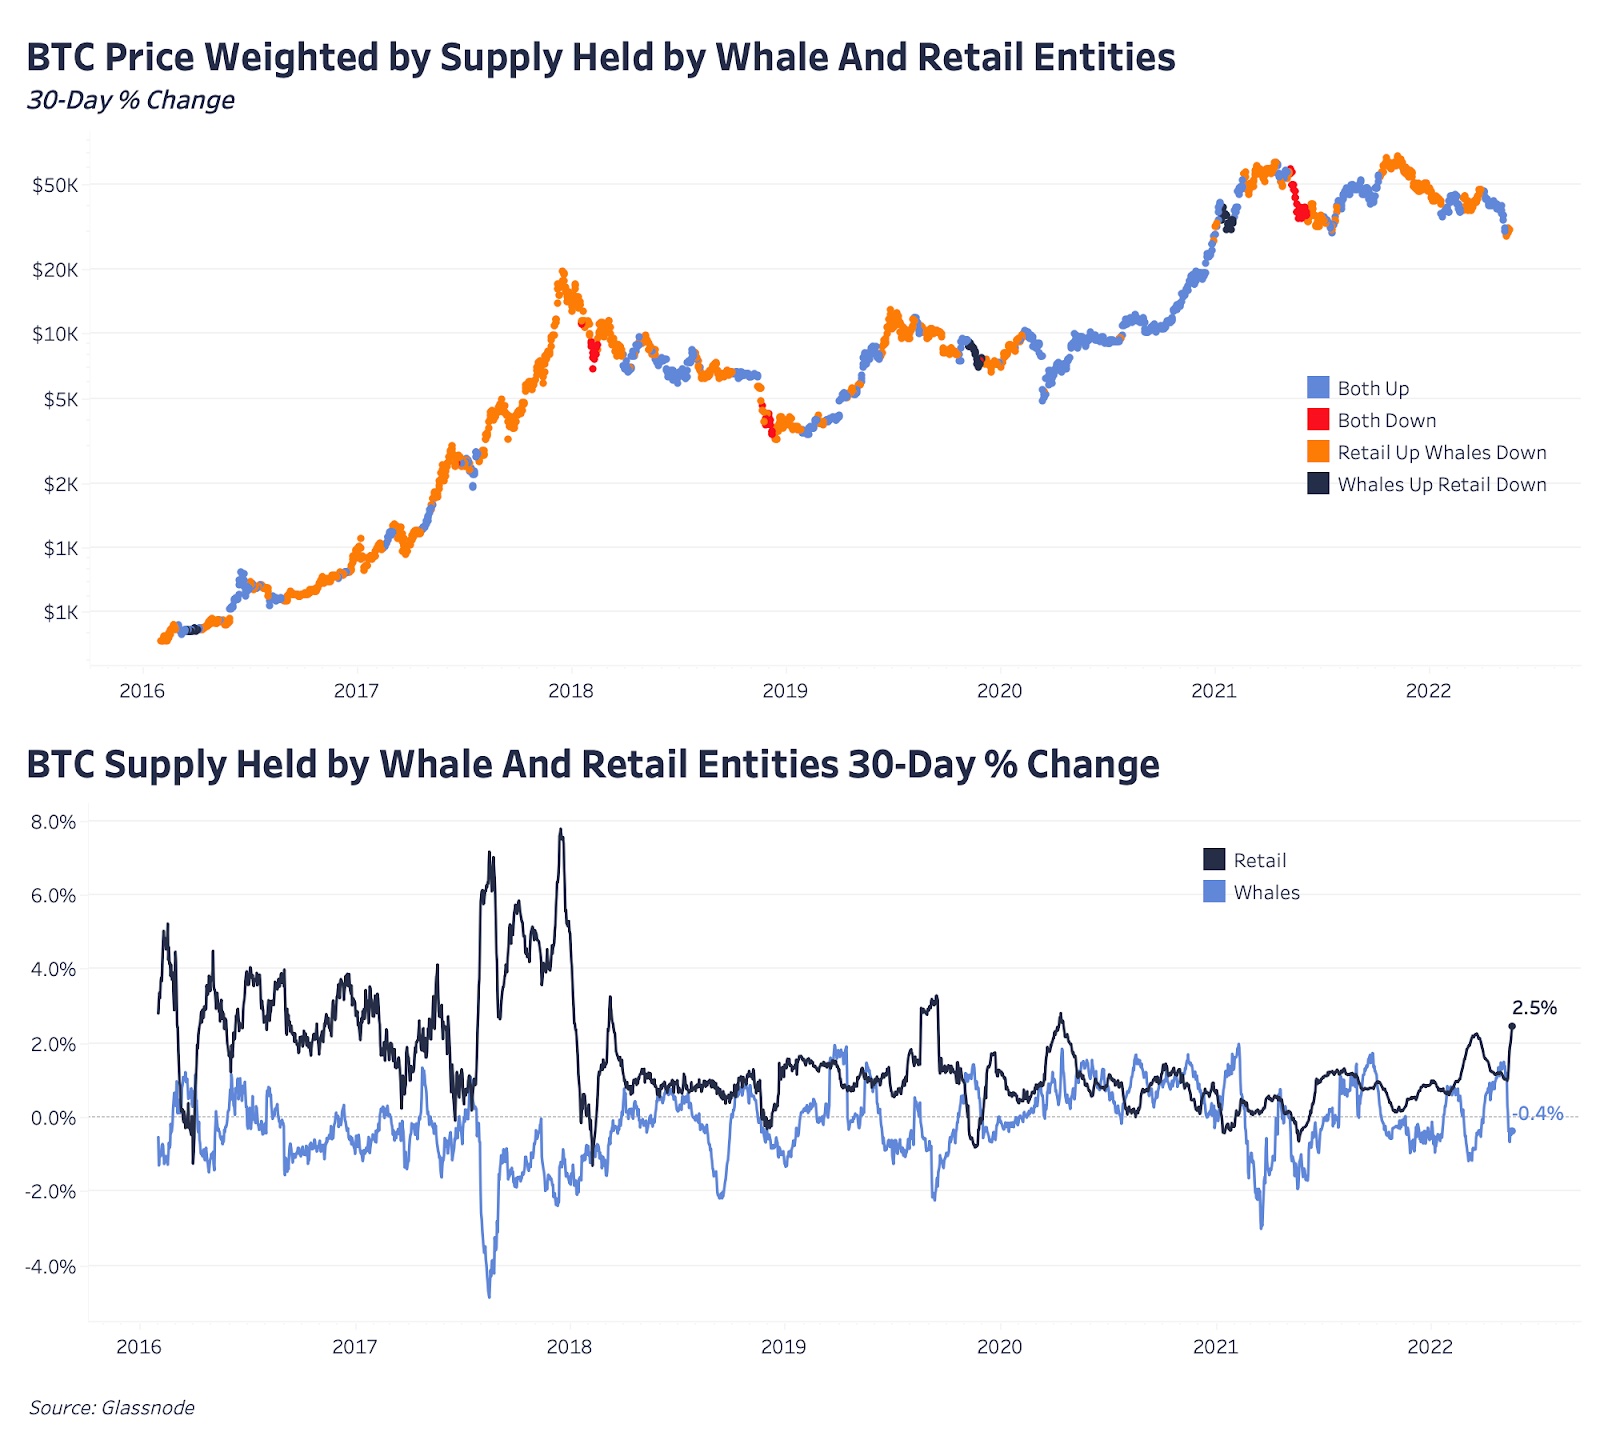Viewport: 1600px width, 1440px height.
Task: Click the dark Whales Up Retail Down swatch
Action: (1318, 484)
